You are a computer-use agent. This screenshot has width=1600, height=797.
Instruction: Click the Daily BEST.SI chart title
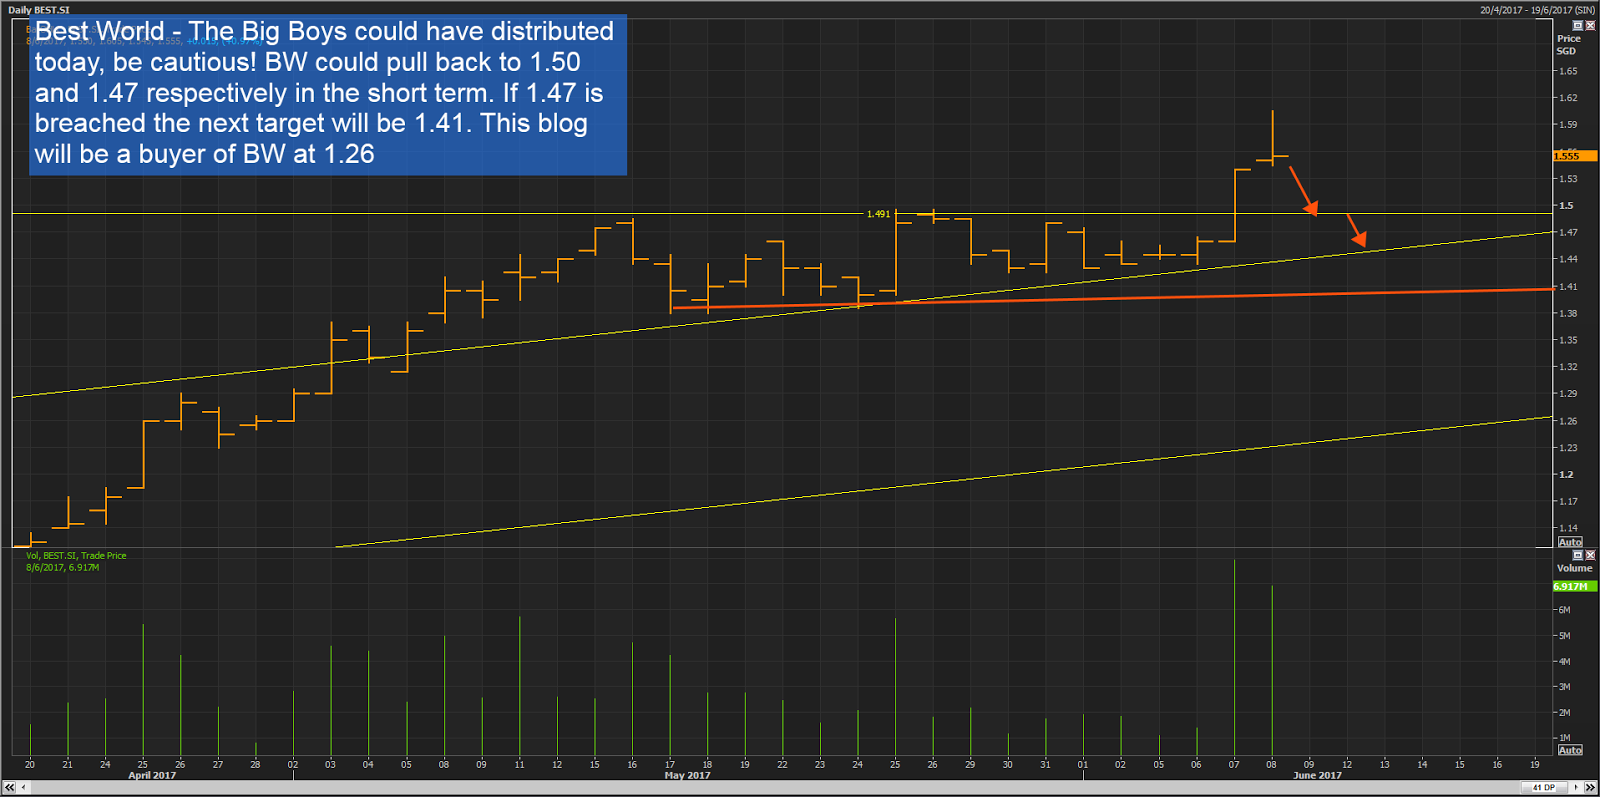39,10
